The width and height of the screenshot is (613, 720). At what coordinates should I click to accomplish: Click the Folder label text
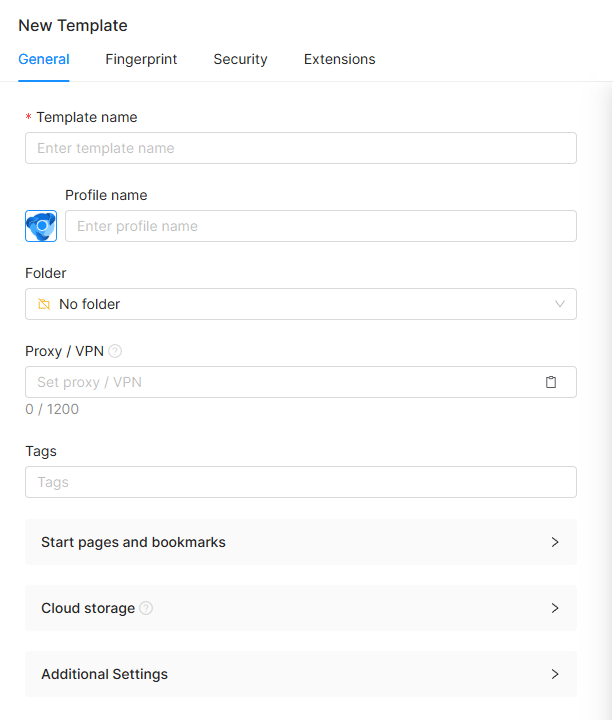pos(45,273)
